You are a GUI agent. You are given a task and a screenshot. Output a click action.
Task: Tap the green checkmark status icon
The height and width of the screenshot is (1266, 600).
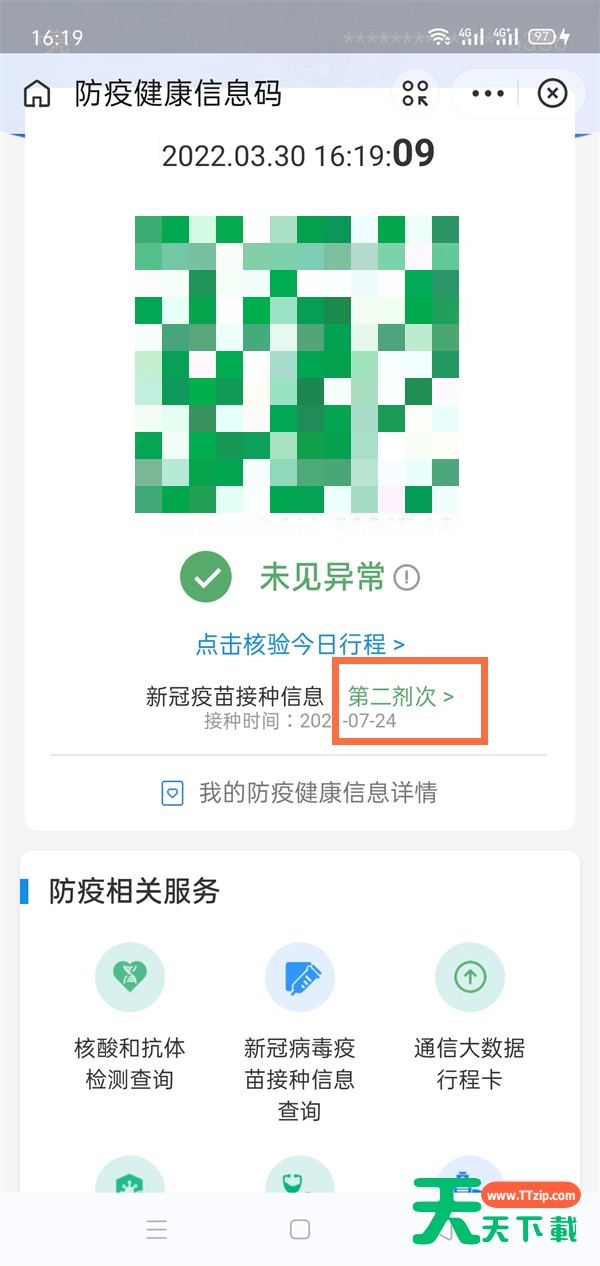tap(206, 577)
